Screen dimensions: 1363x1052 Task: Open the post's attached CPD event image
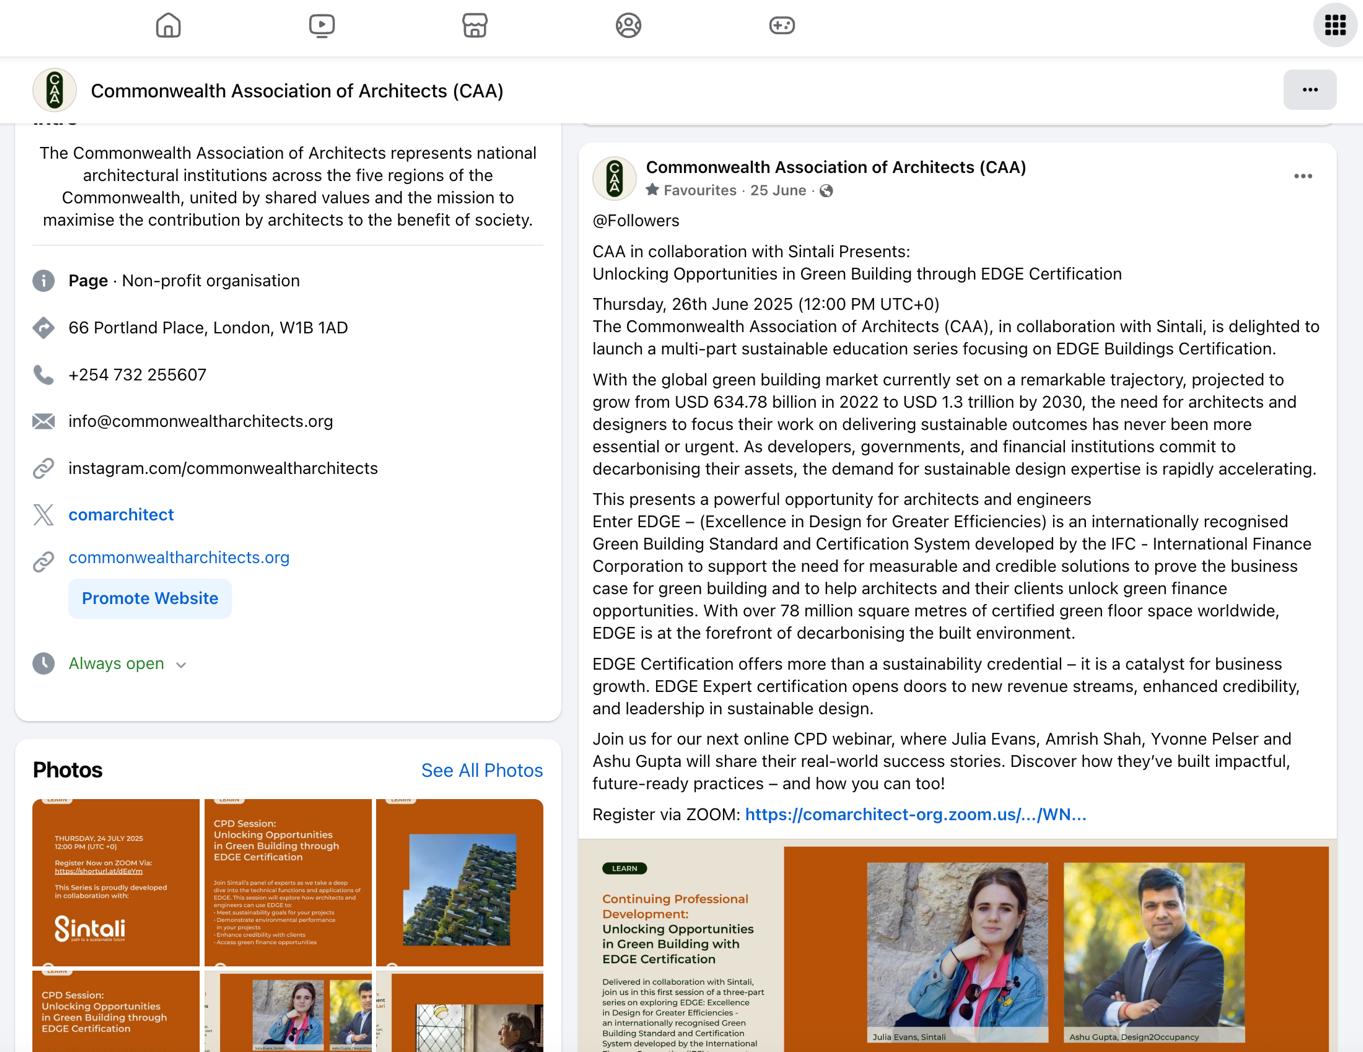coord(957,945)
